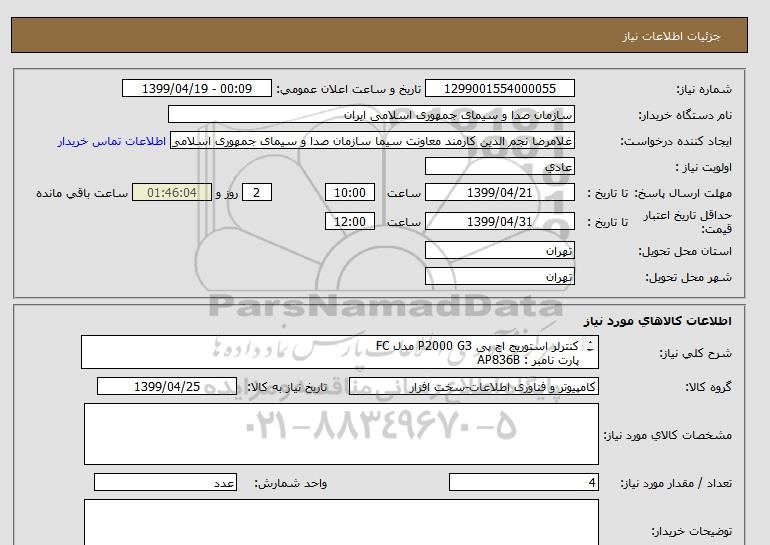
Task: Click price validity date field 1399/04/31
Action: coord(499,221)
